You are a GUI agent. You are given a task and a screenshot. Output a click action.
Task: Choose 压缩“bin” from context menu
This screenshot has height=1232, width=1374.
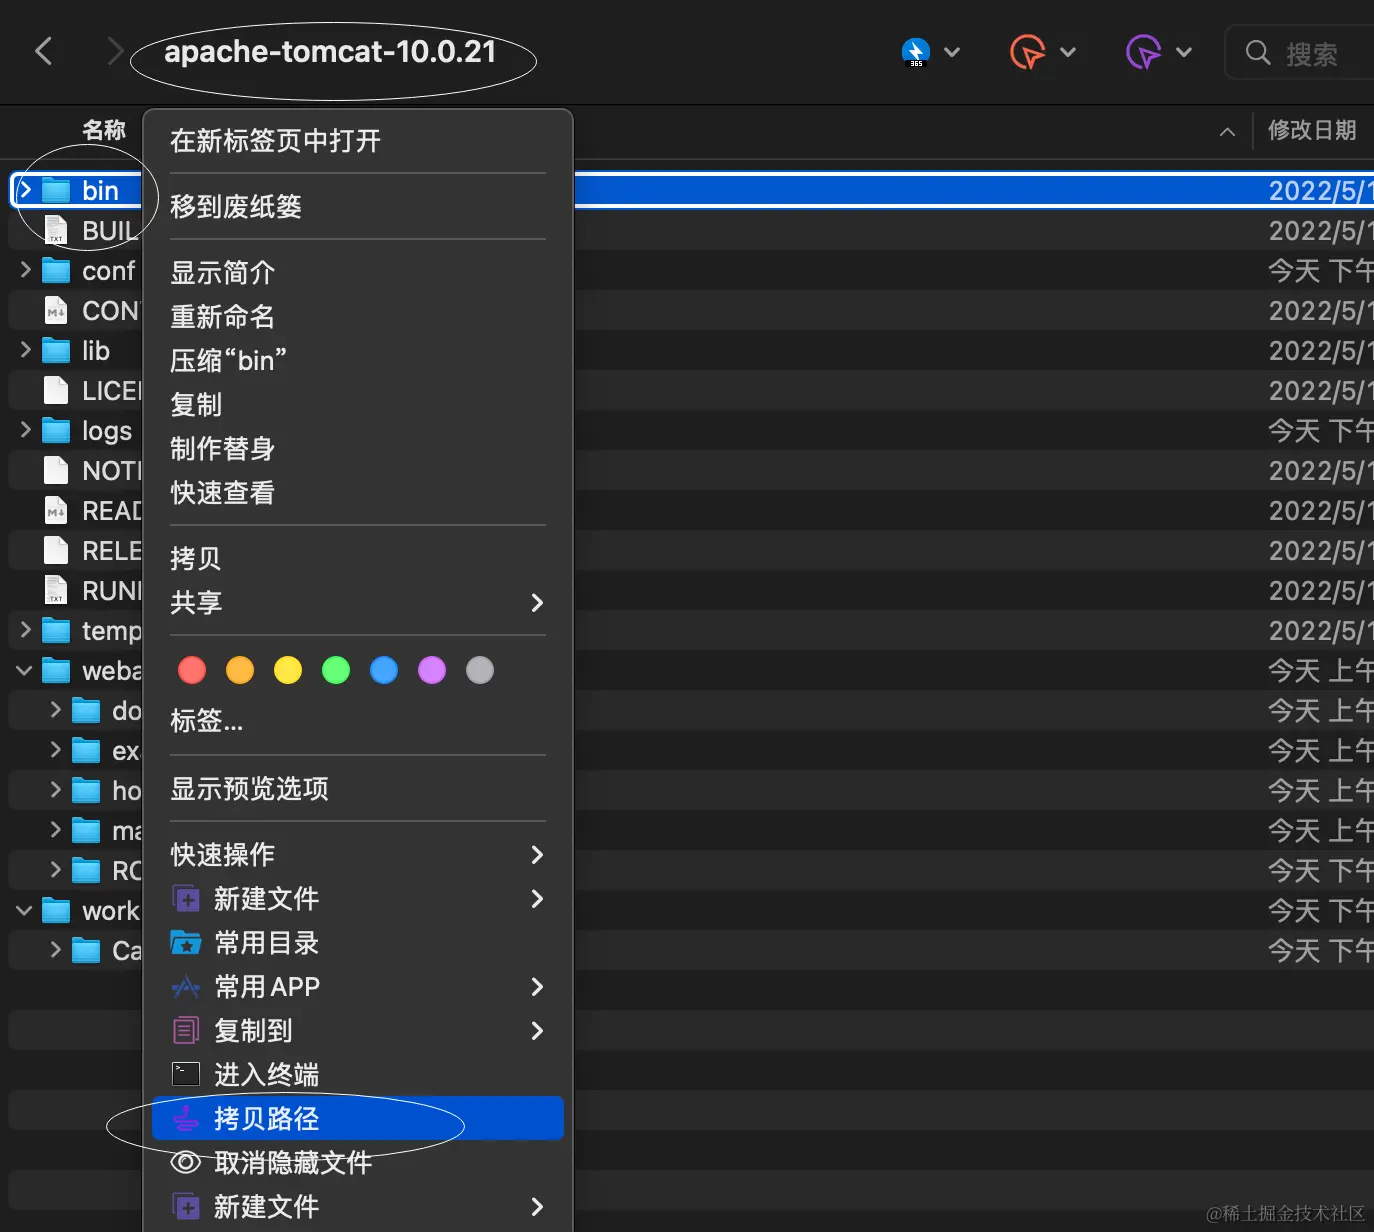coord(358,361)
